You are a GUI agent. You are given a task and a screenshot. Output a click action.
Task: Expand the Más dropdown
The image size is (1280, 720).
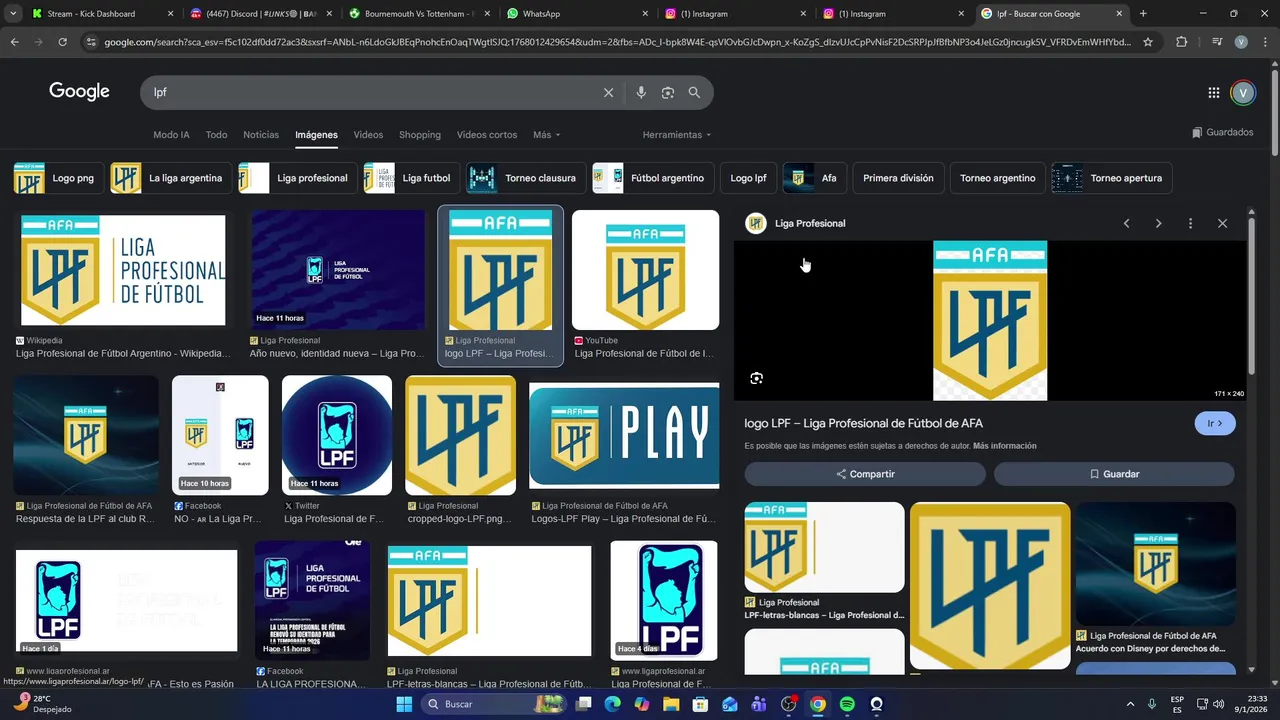click(546, 135)
